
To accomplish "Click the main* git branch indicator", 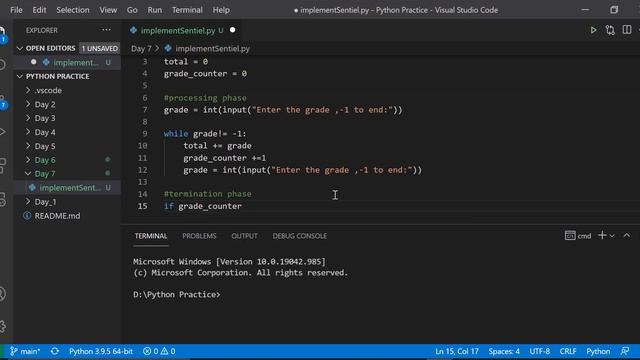I will pos(25,351).
